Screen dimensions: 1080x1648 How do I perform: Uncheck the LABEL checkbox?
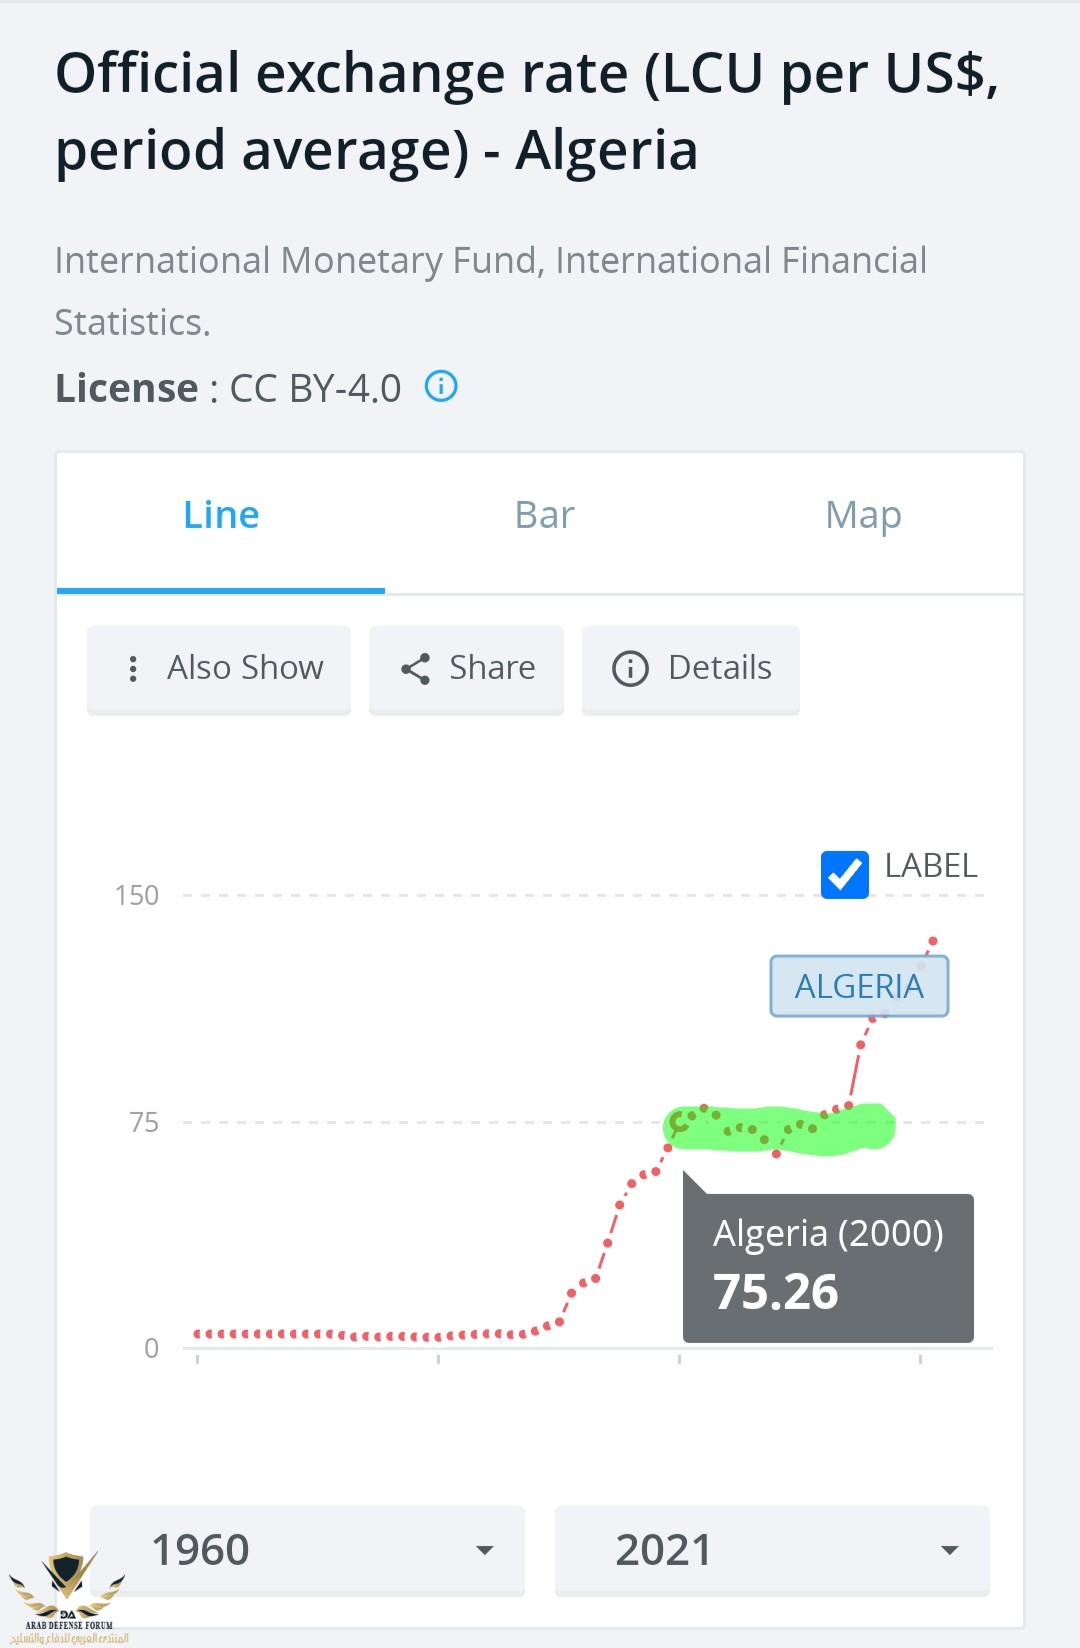click(x=844, y=875)
